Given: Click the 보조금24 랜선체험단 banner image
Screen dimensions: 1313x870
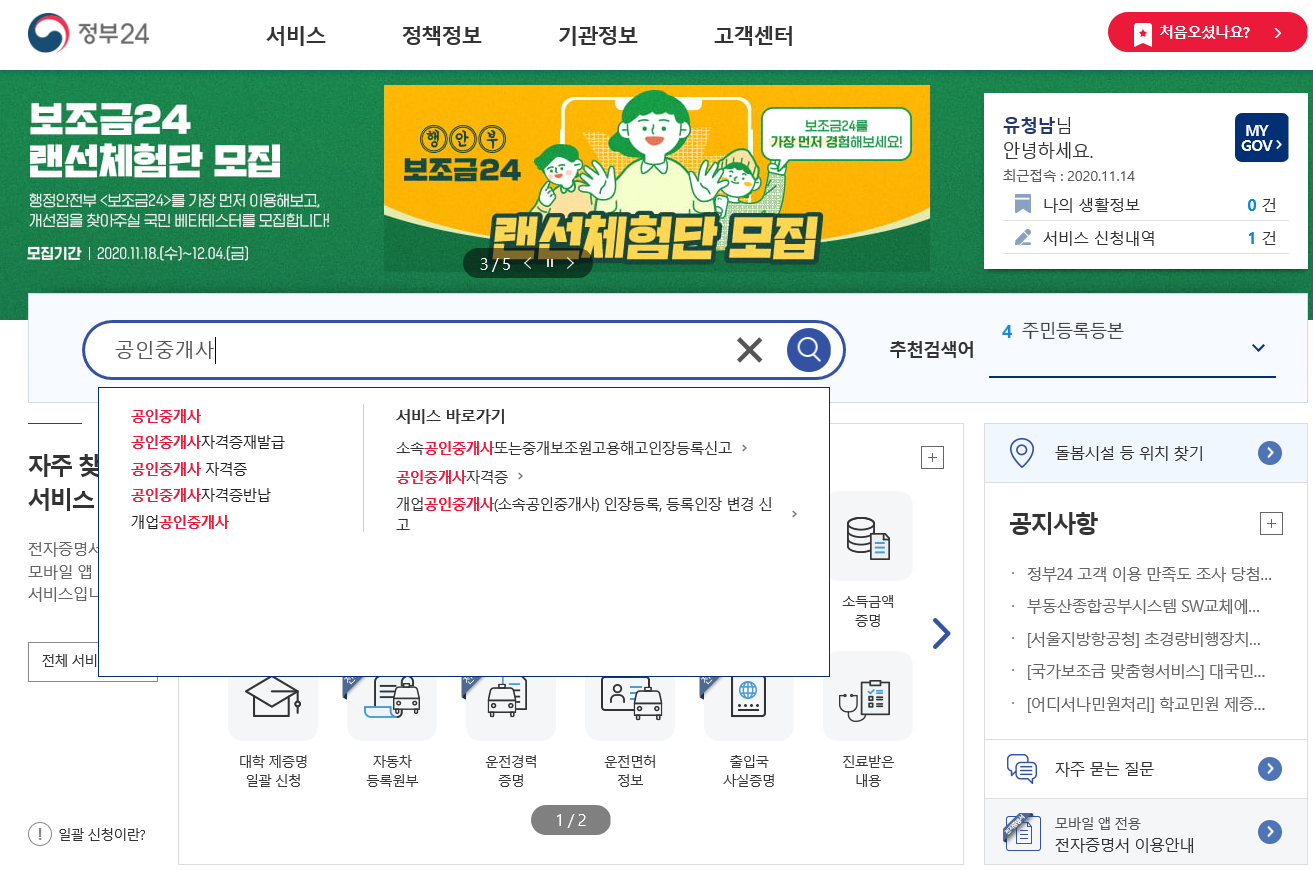Looking at the screenshot, I should click(x=656, y=178).
